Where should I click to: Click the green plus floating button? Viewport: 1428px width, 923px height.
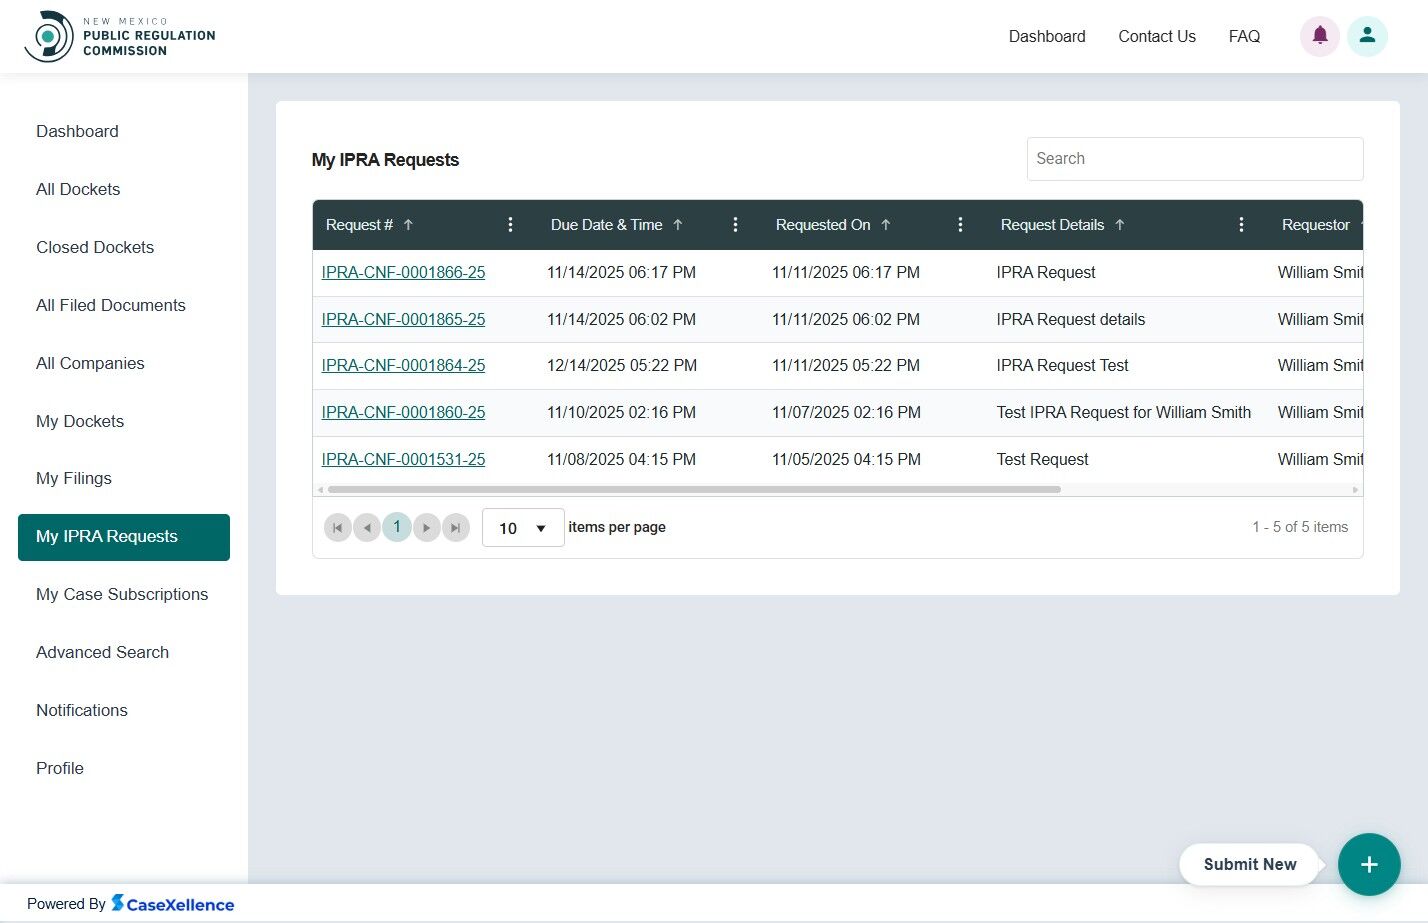click(x=1369, y=864)
